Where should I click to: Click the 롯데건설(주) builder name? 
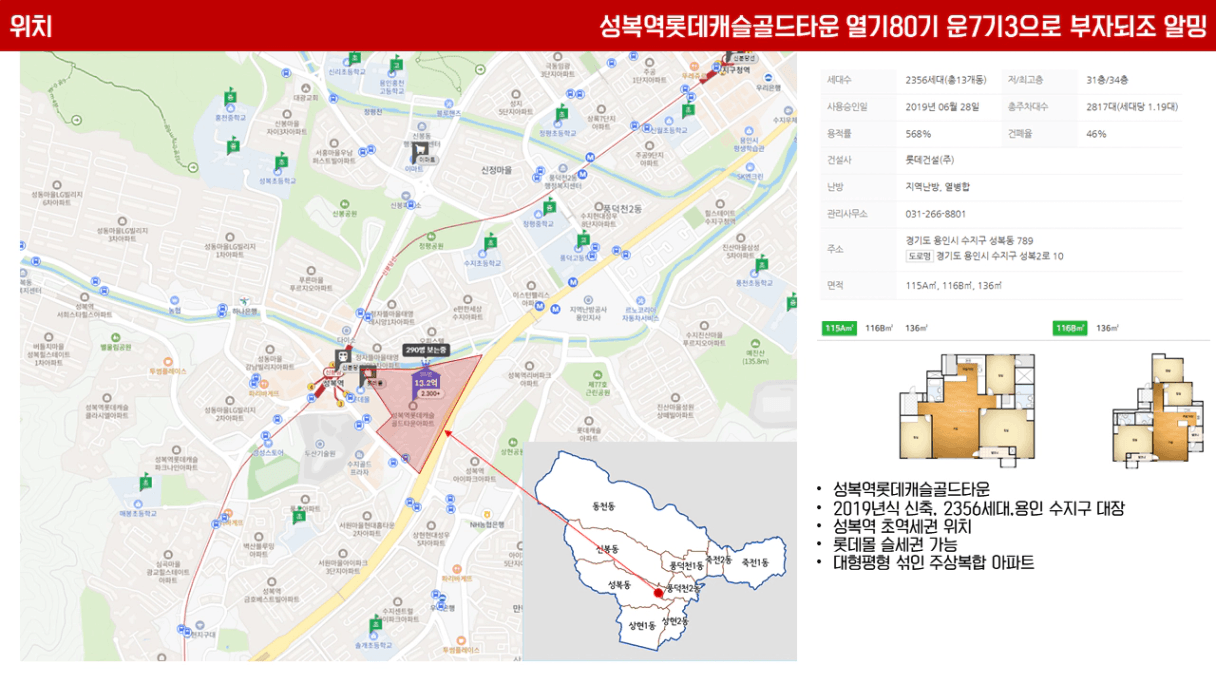[x=929, y=159]
